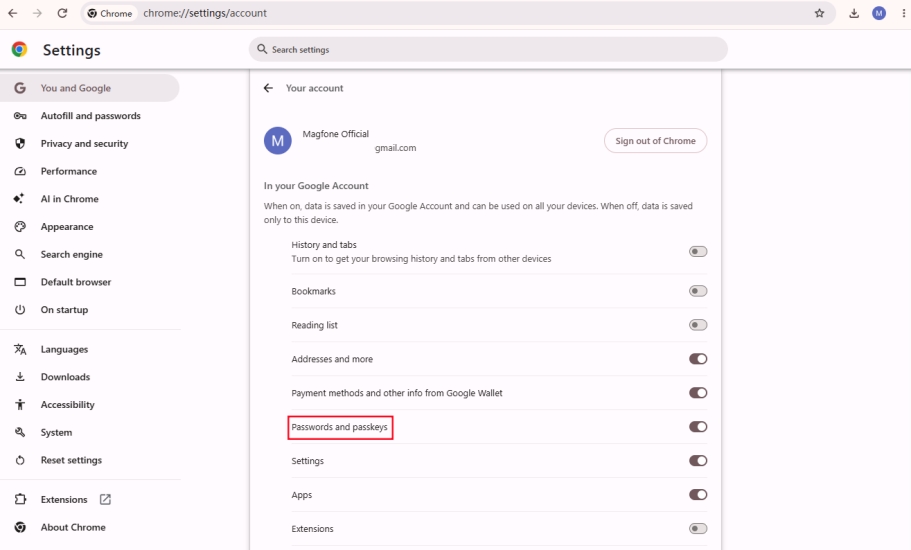
Task: Click the In your Google Account heading
Action: (316, 186)
